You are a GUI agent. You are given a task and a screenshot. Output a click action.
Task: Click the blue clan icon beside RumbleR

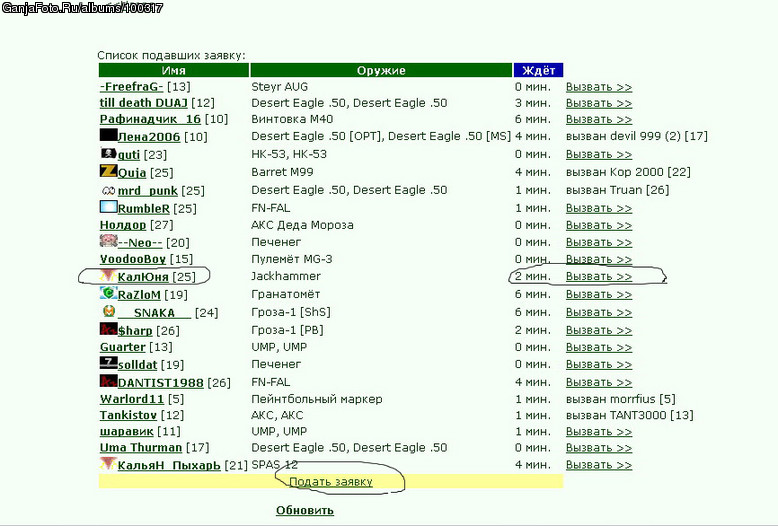[x=108, y=206]
